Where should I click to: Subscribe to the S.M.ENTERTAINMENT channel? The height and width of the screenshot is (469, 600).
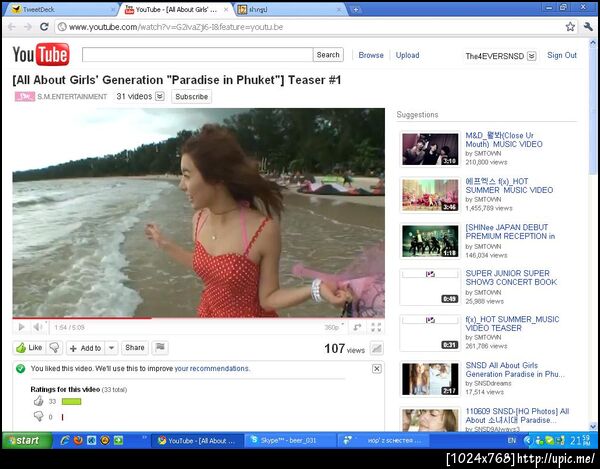(x=191, y=96)
